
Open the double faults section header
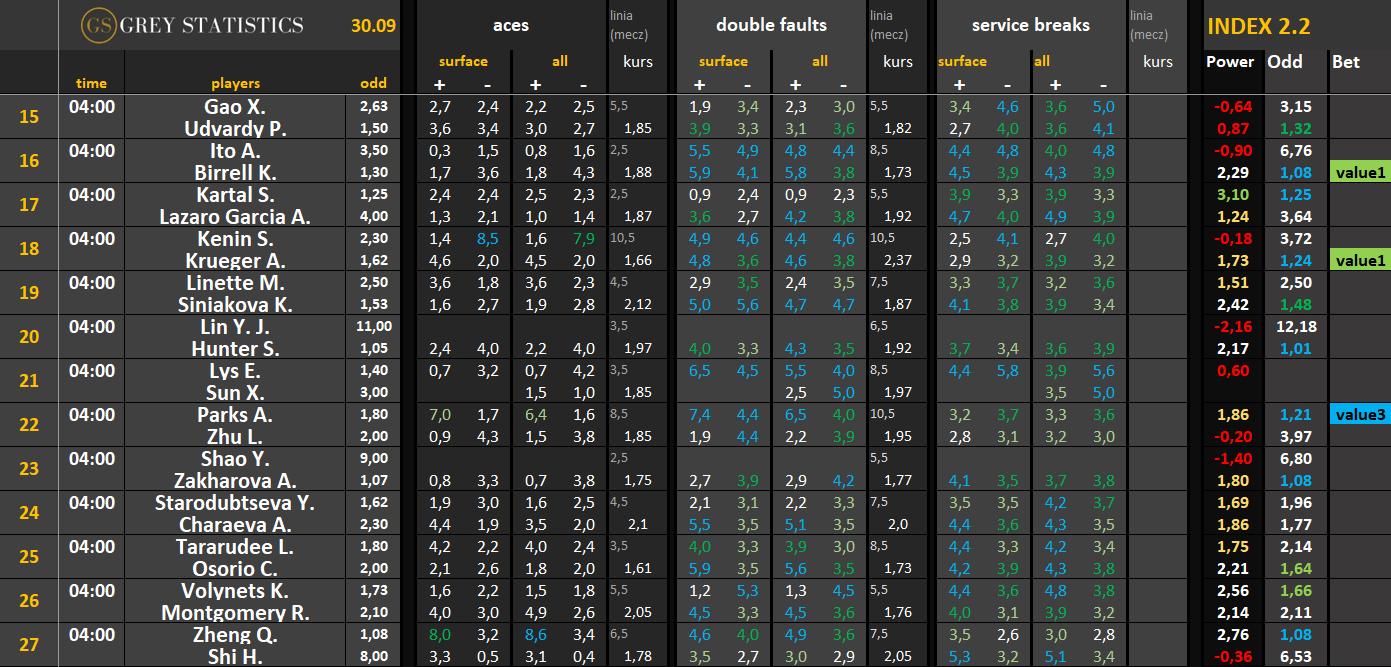(x=771, y=25)
